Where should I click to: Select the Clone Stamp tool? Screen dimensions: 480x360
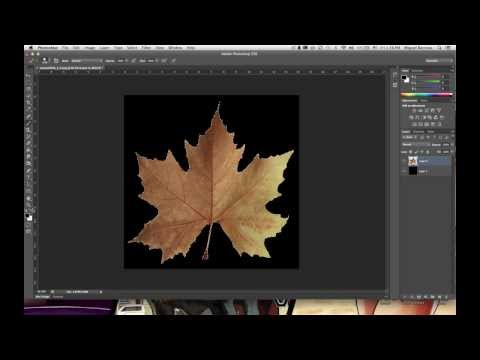point(29,130)
